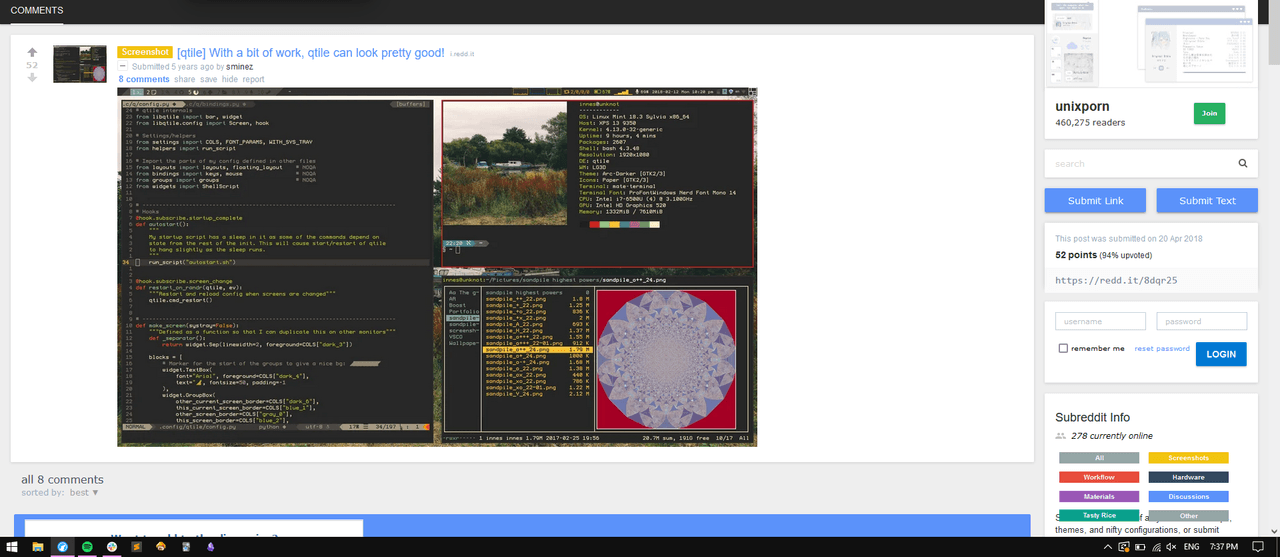Image resolution: width=1280 pixels, height=557 pixels.
Task: Click the search magnifier icon in sidebar
Action: coord(1242,163)
